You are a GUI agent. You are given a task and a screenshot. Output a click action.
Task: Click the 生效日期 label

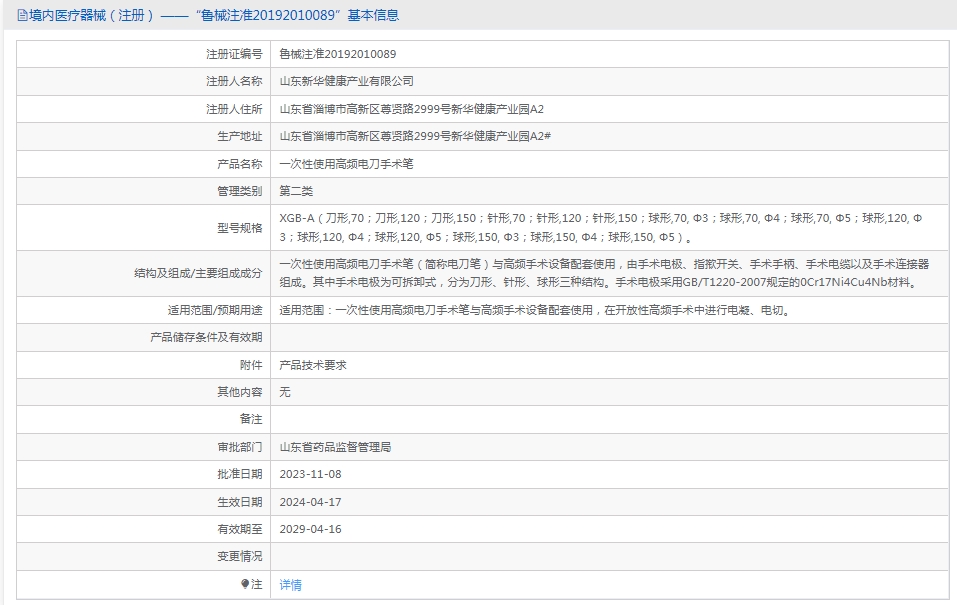click(240, 502)
